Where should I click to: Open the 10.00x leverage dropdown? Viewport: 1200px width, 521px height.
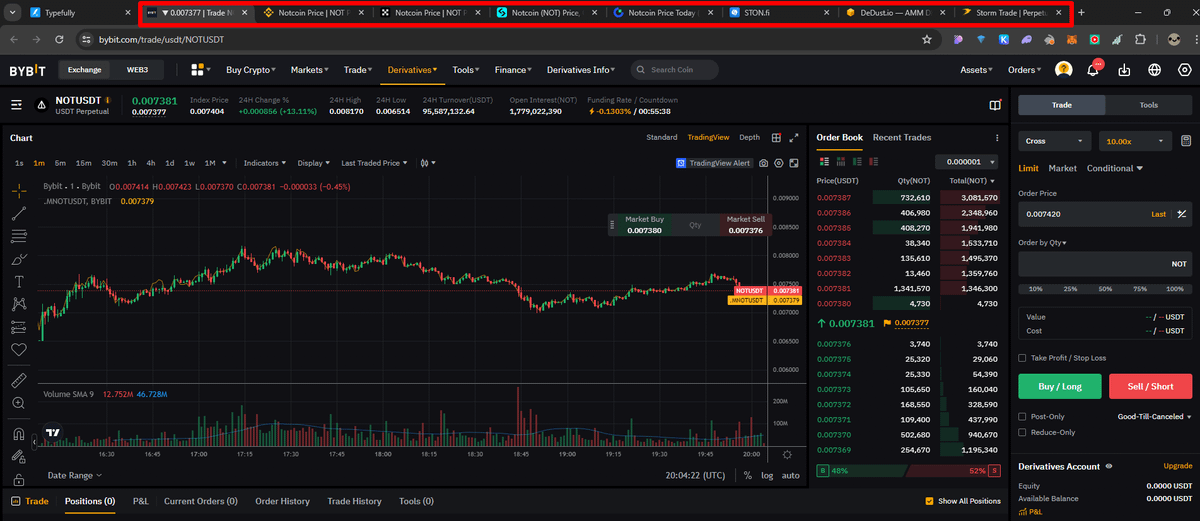1135,142
